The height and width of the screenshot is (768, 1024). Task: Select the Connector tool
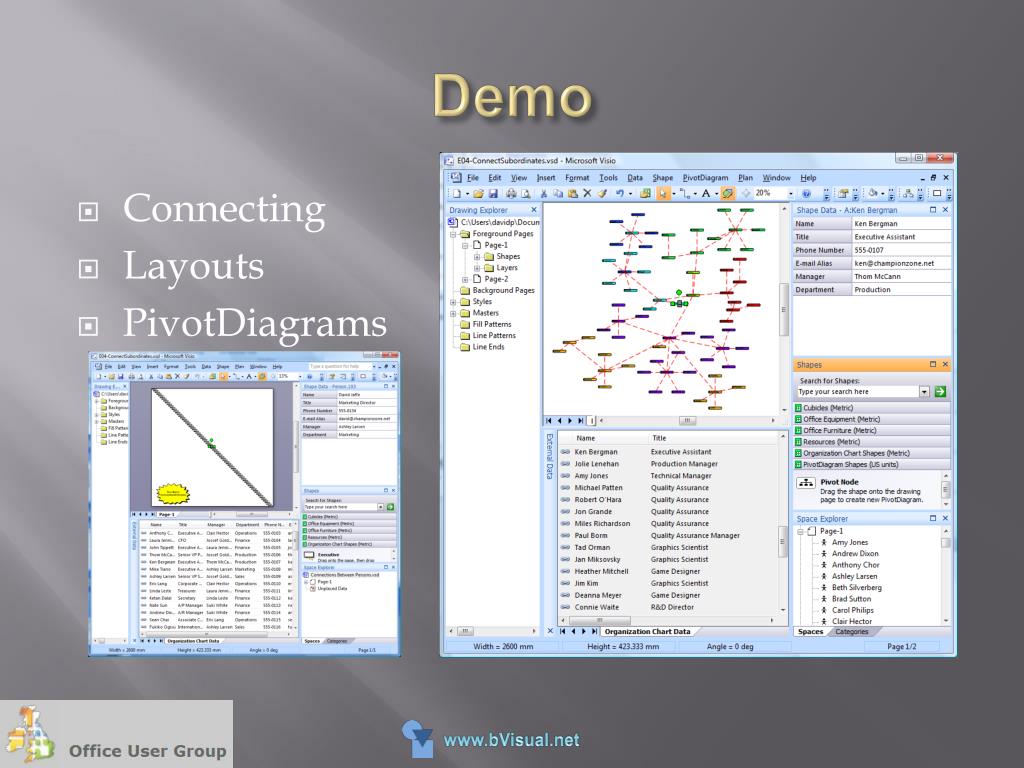tap(684, 193)
